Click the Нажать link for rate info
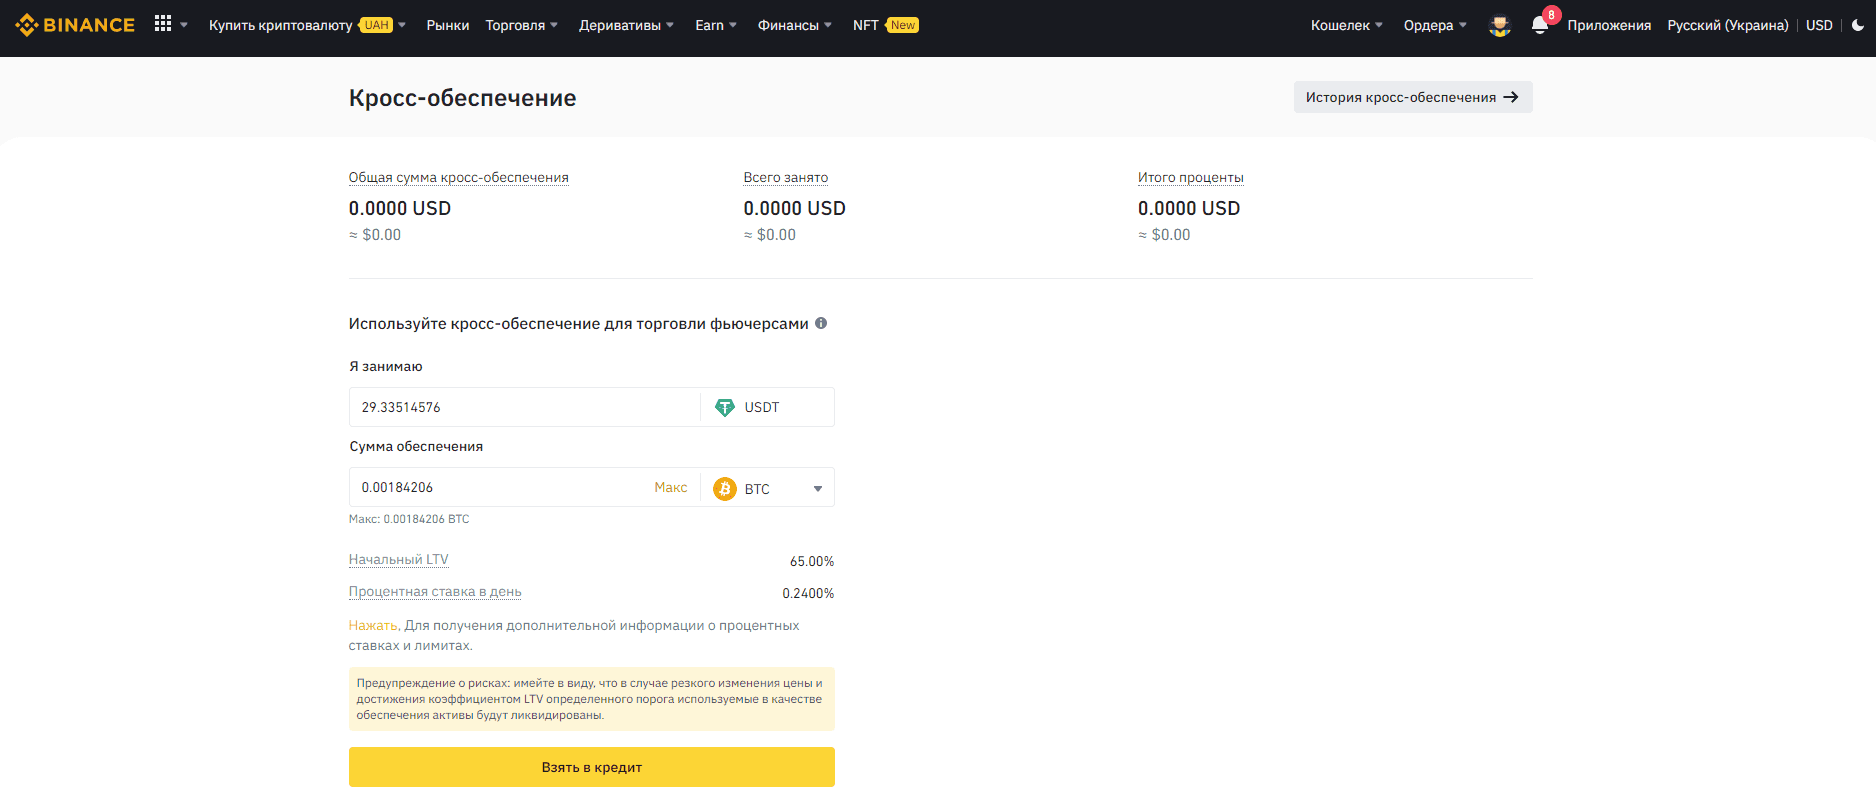Image resolution: width=1876 pixels, height=807 pixels. [373, 625]
